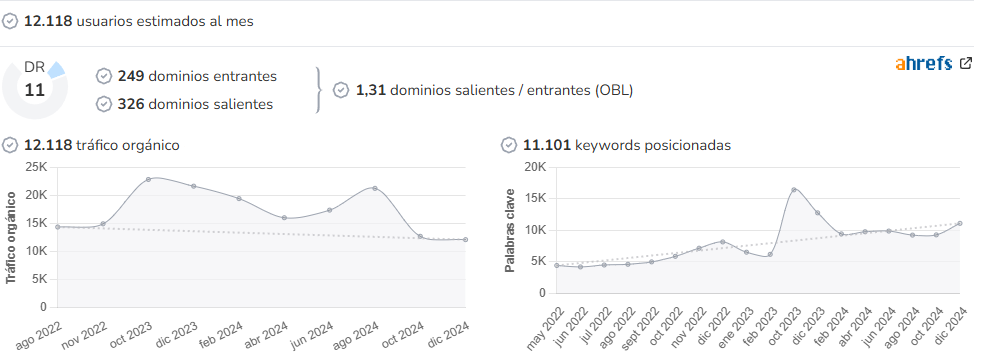Click the '11.101 keywords posicionadas' heading

627,145
